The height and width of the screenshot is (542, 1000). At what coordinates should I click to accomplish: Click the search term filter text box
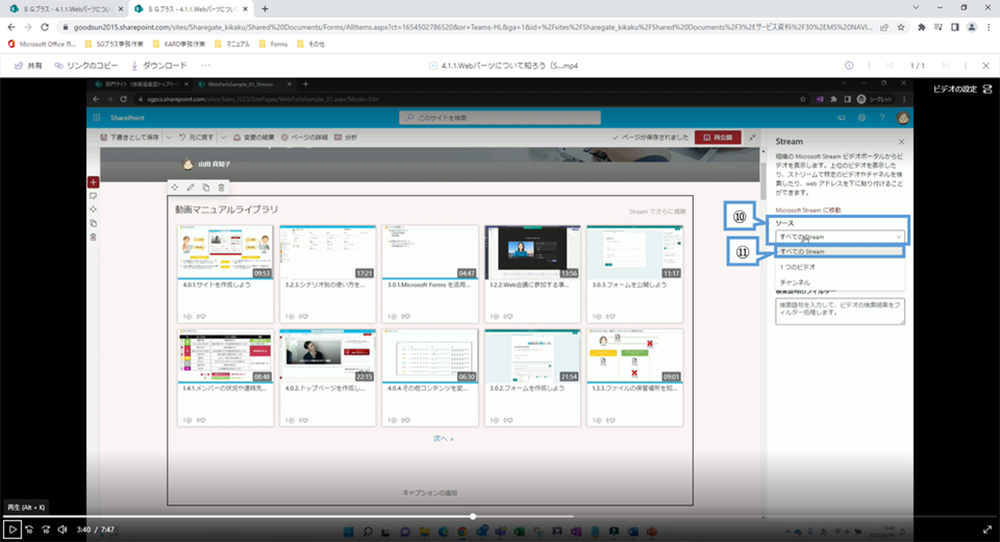tap(840, 312)
